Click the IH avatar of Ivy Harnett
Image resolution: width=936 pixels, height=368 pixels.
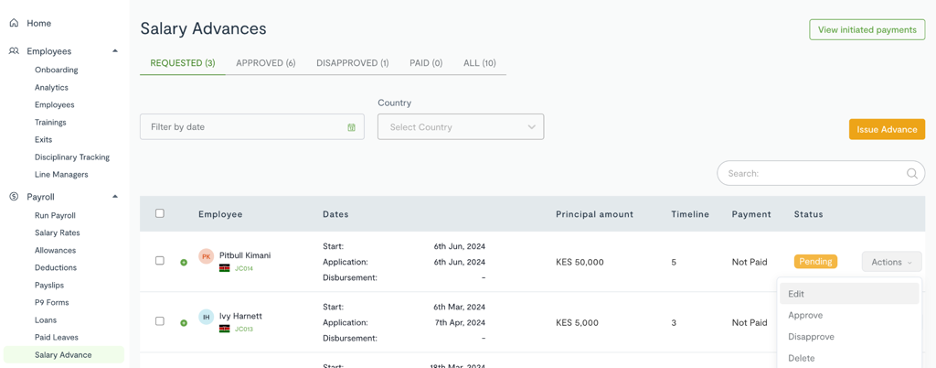click(206, 317)
